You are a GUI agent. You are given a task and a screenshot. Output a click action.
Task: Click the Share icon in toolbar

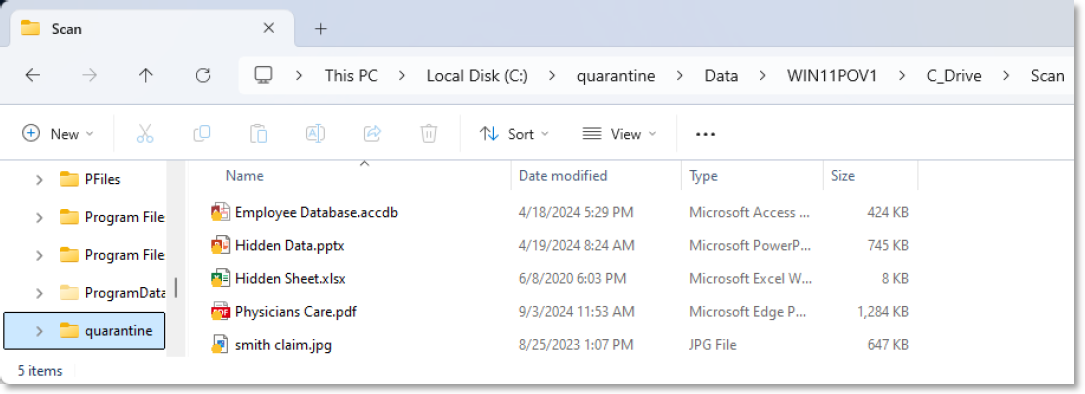click(372, 134)
